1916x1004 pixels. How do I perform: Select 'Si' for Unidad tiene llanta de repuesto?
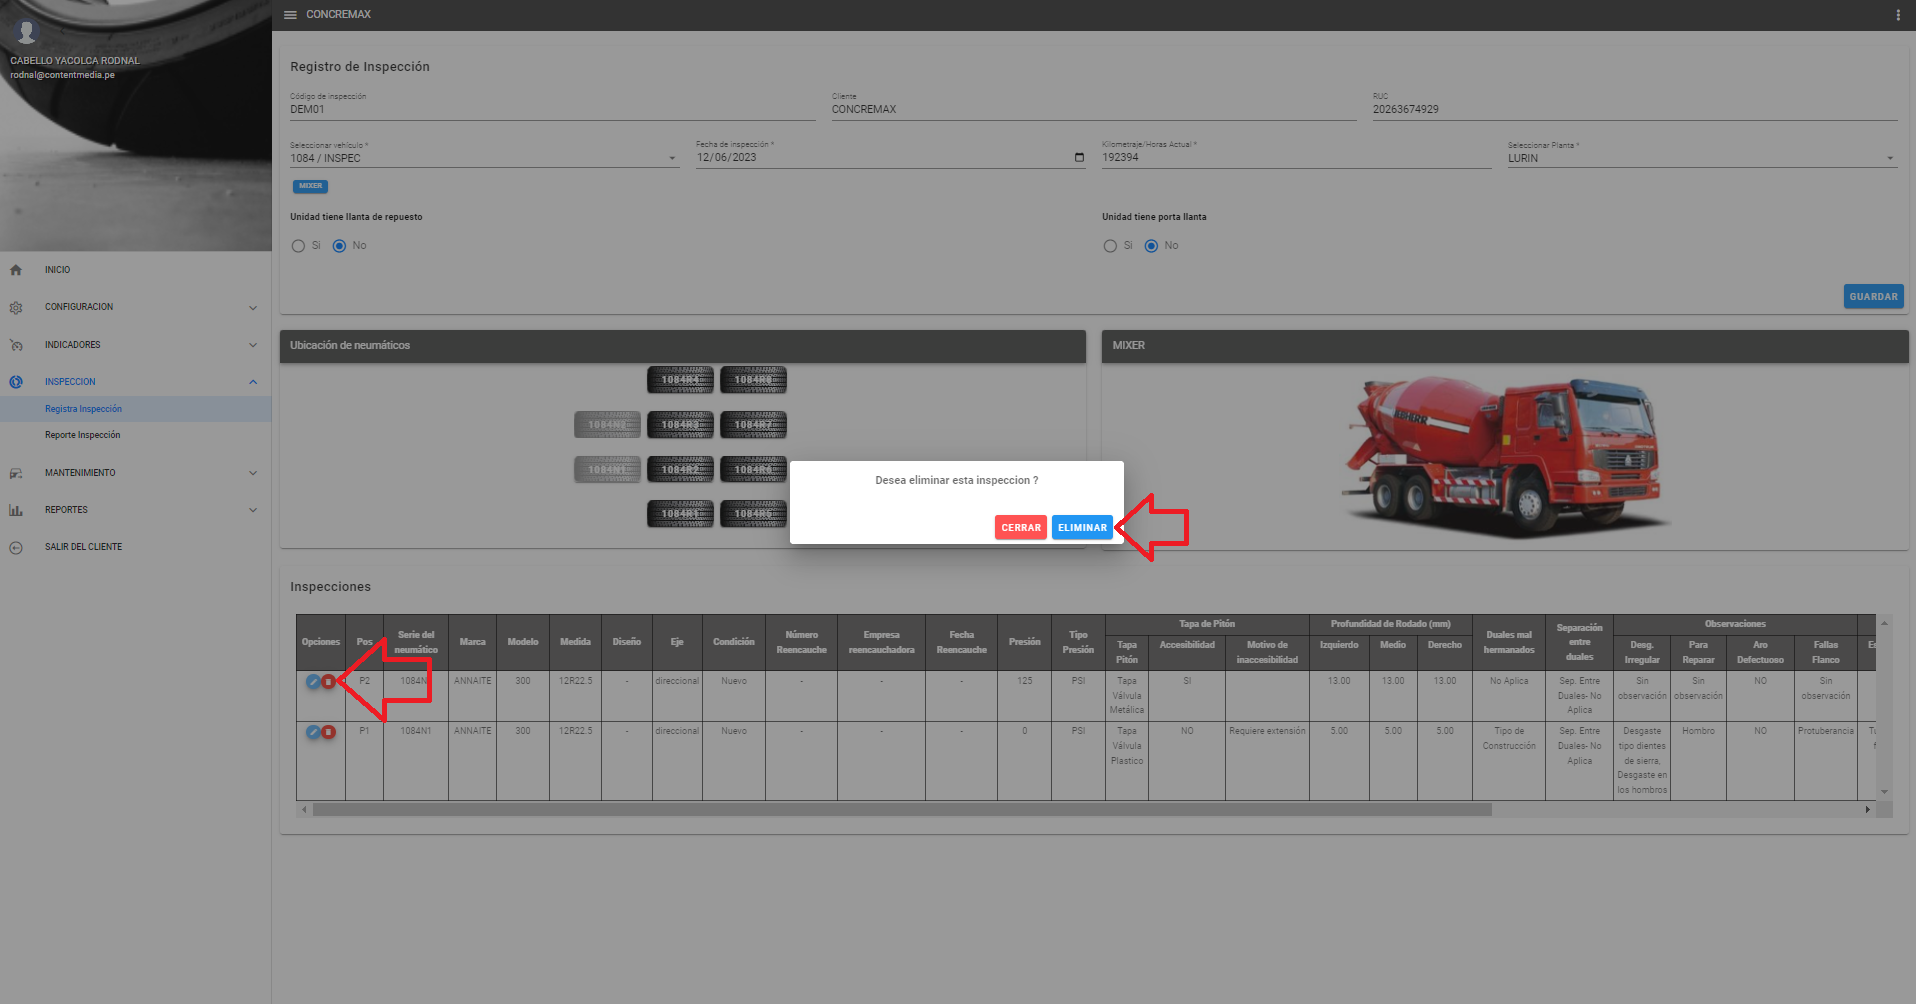coord(298,246)
